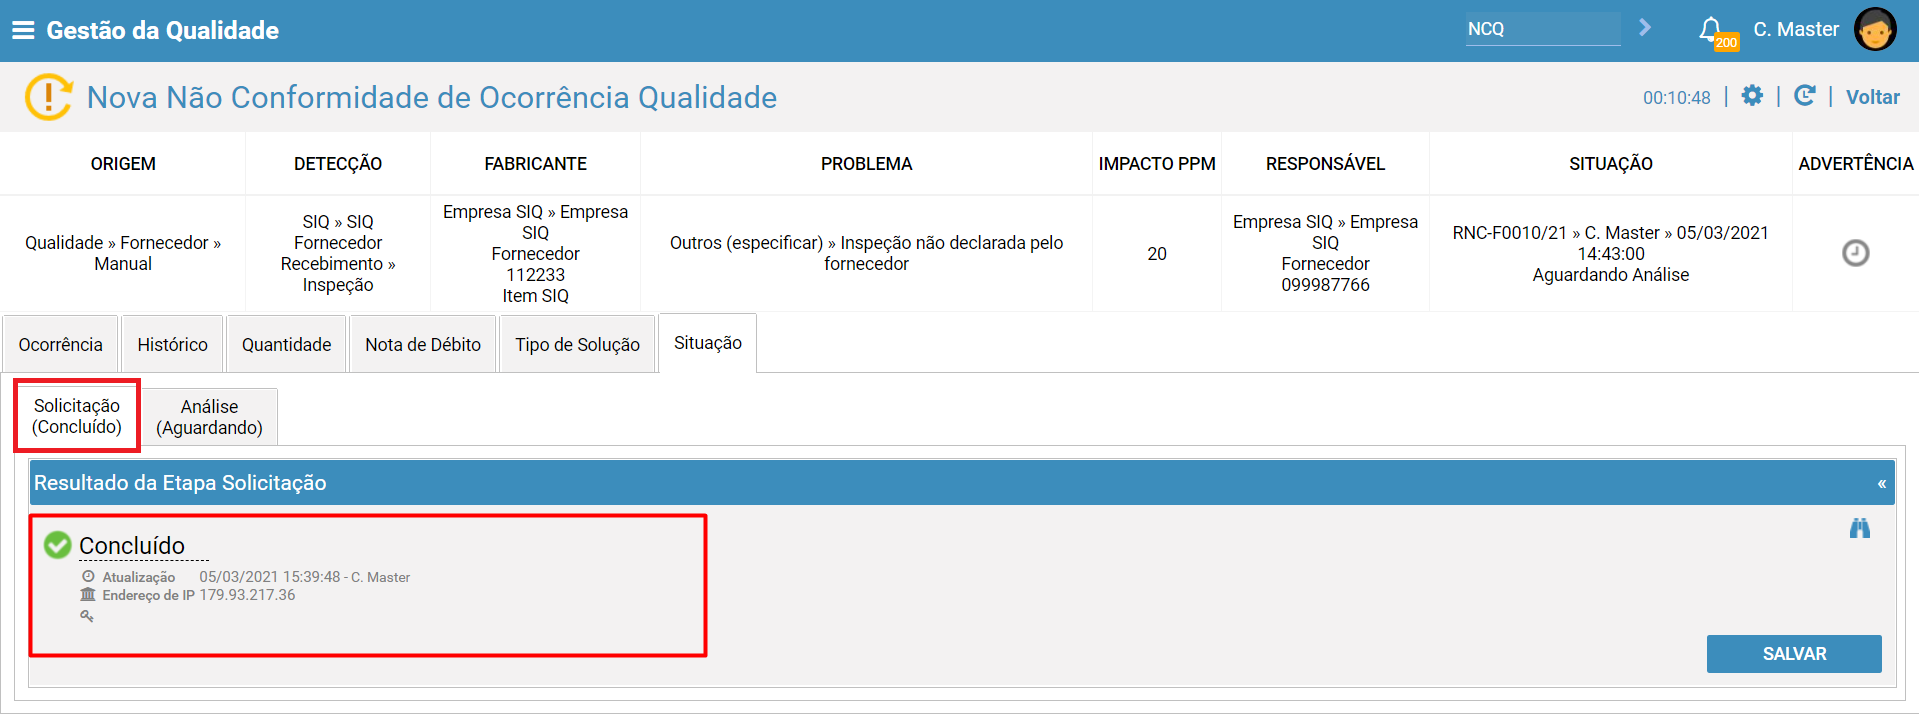The image size is (1920, 720).
Task: Click the 'Nova Não Conformidade de Ocorrência Qualidade' heading
Action: [432, 97]
